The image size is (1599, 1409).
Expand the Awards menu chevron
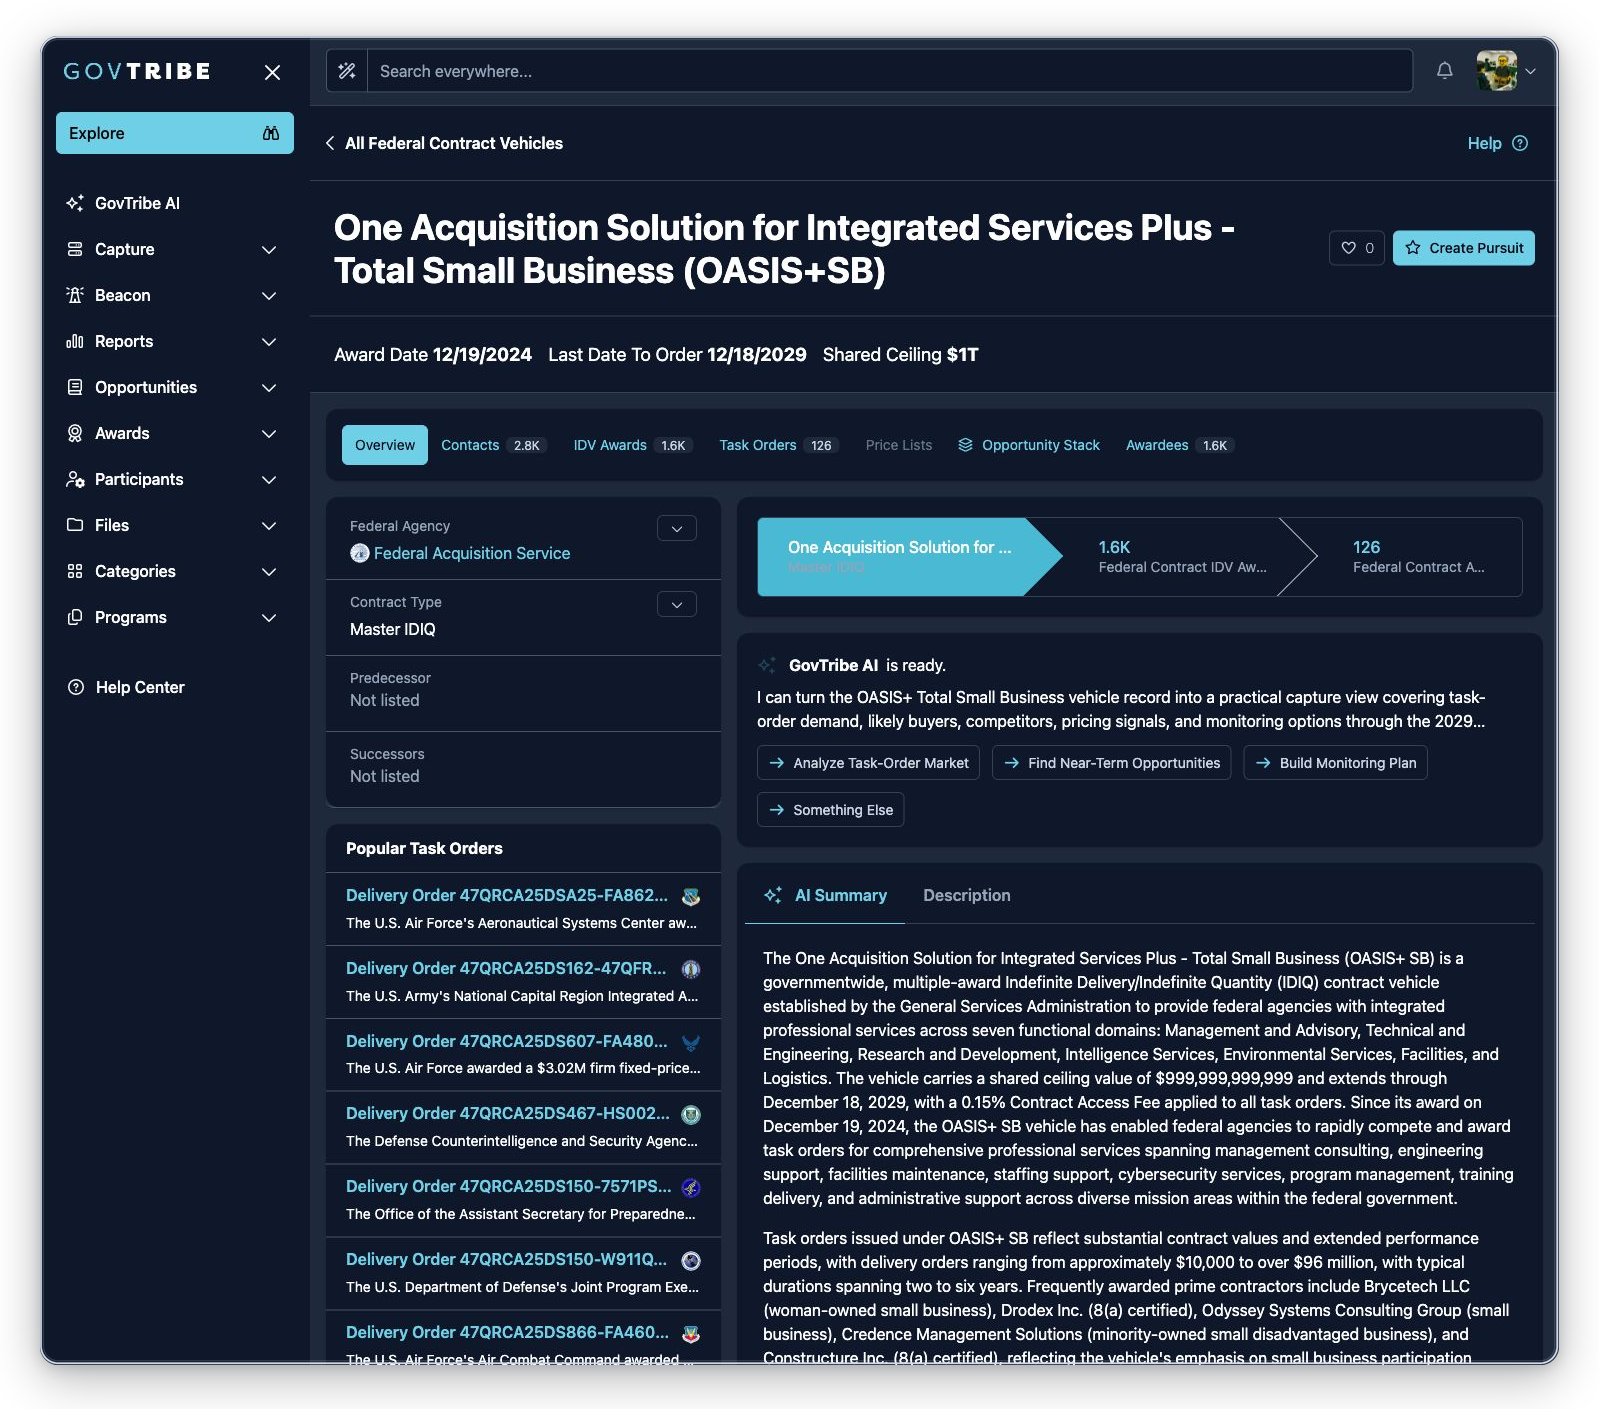[x=269, y=433]
